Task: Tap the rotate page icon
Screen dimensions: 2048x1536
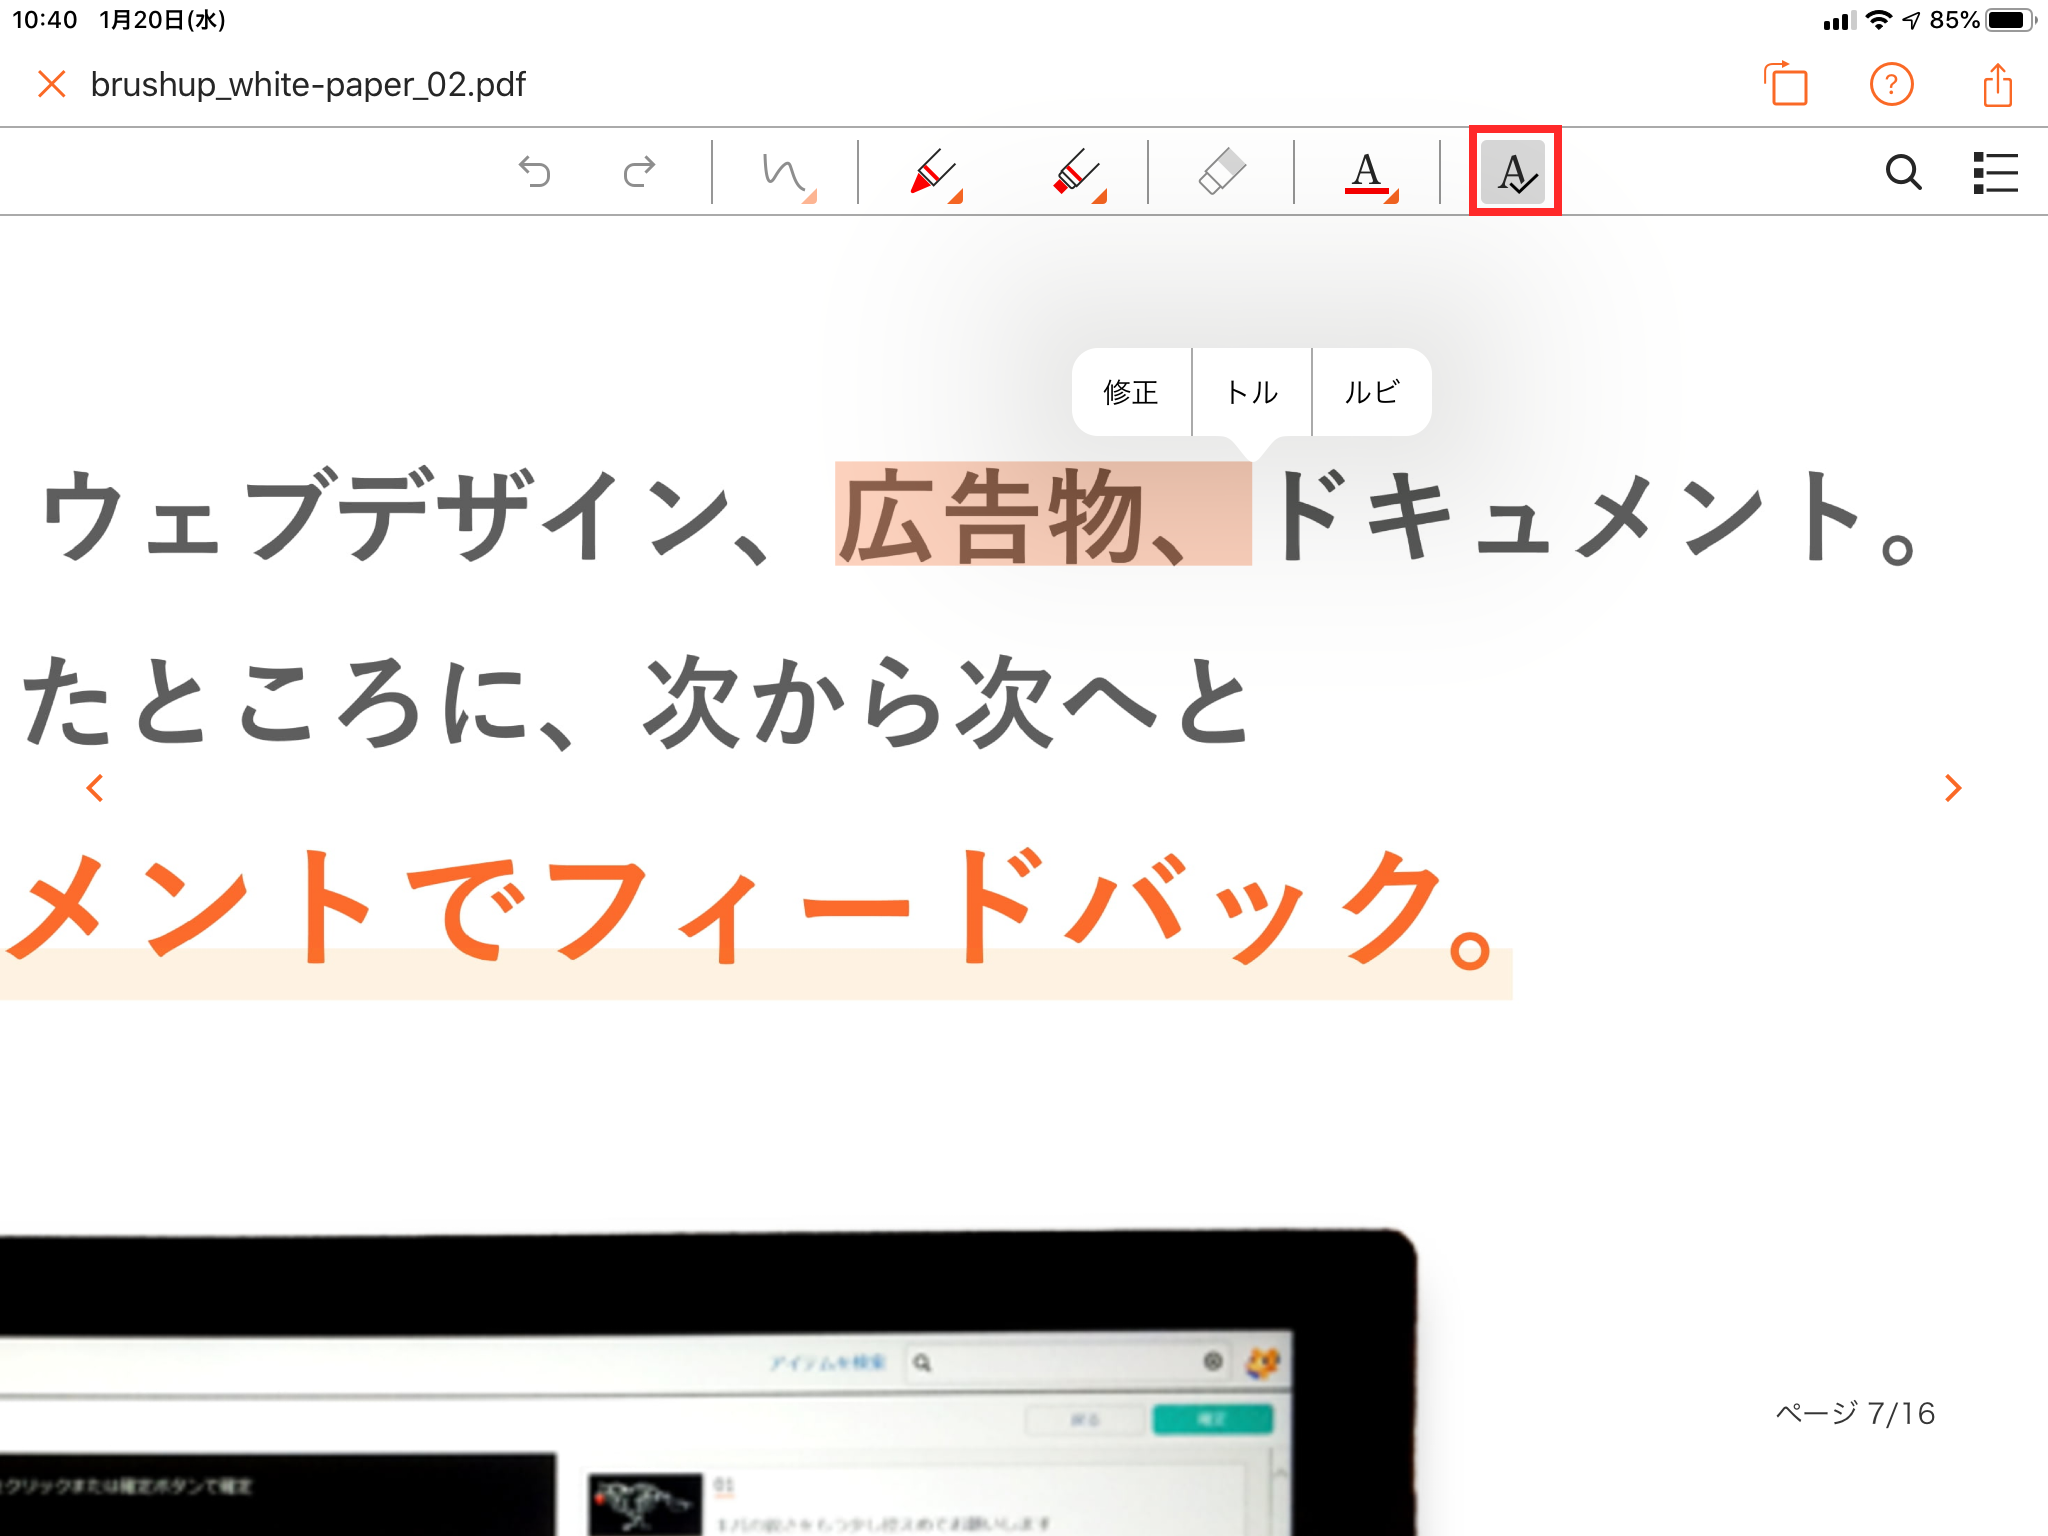Action: (1787, 85)
